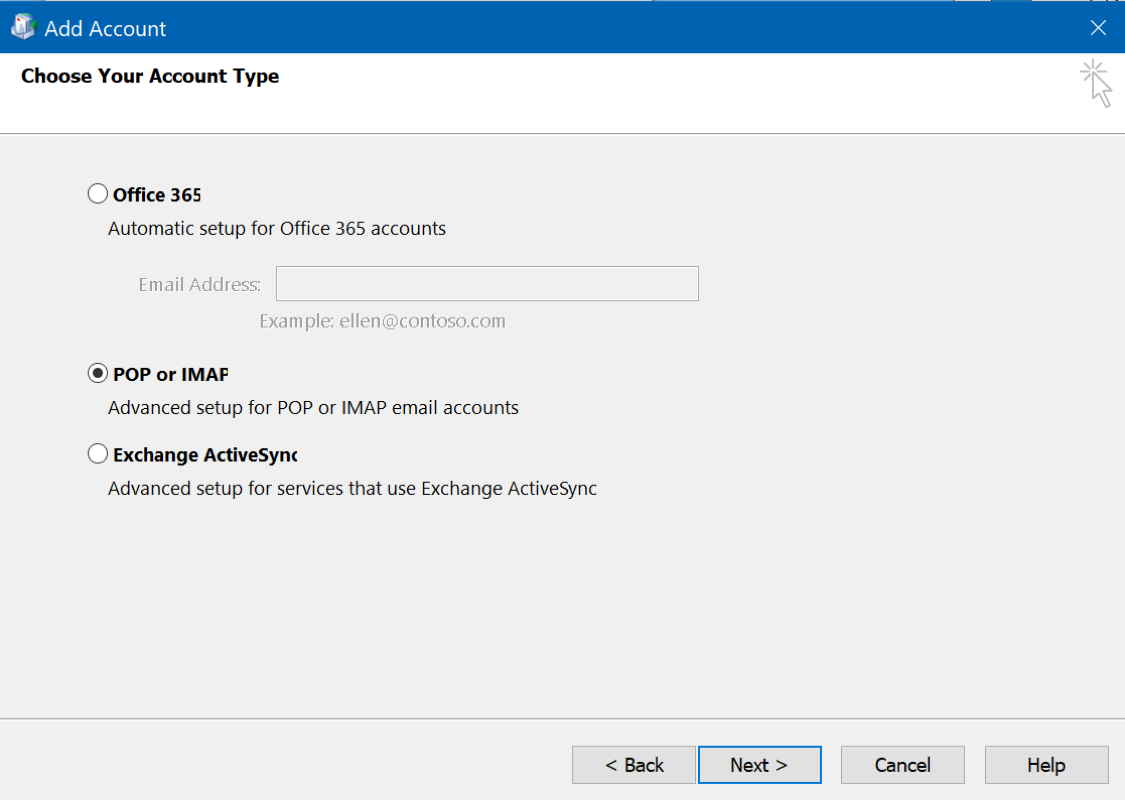Choose the POP or IMAP option
Viewport: 1125px width, 800px height.
click(x=98, y=374)
